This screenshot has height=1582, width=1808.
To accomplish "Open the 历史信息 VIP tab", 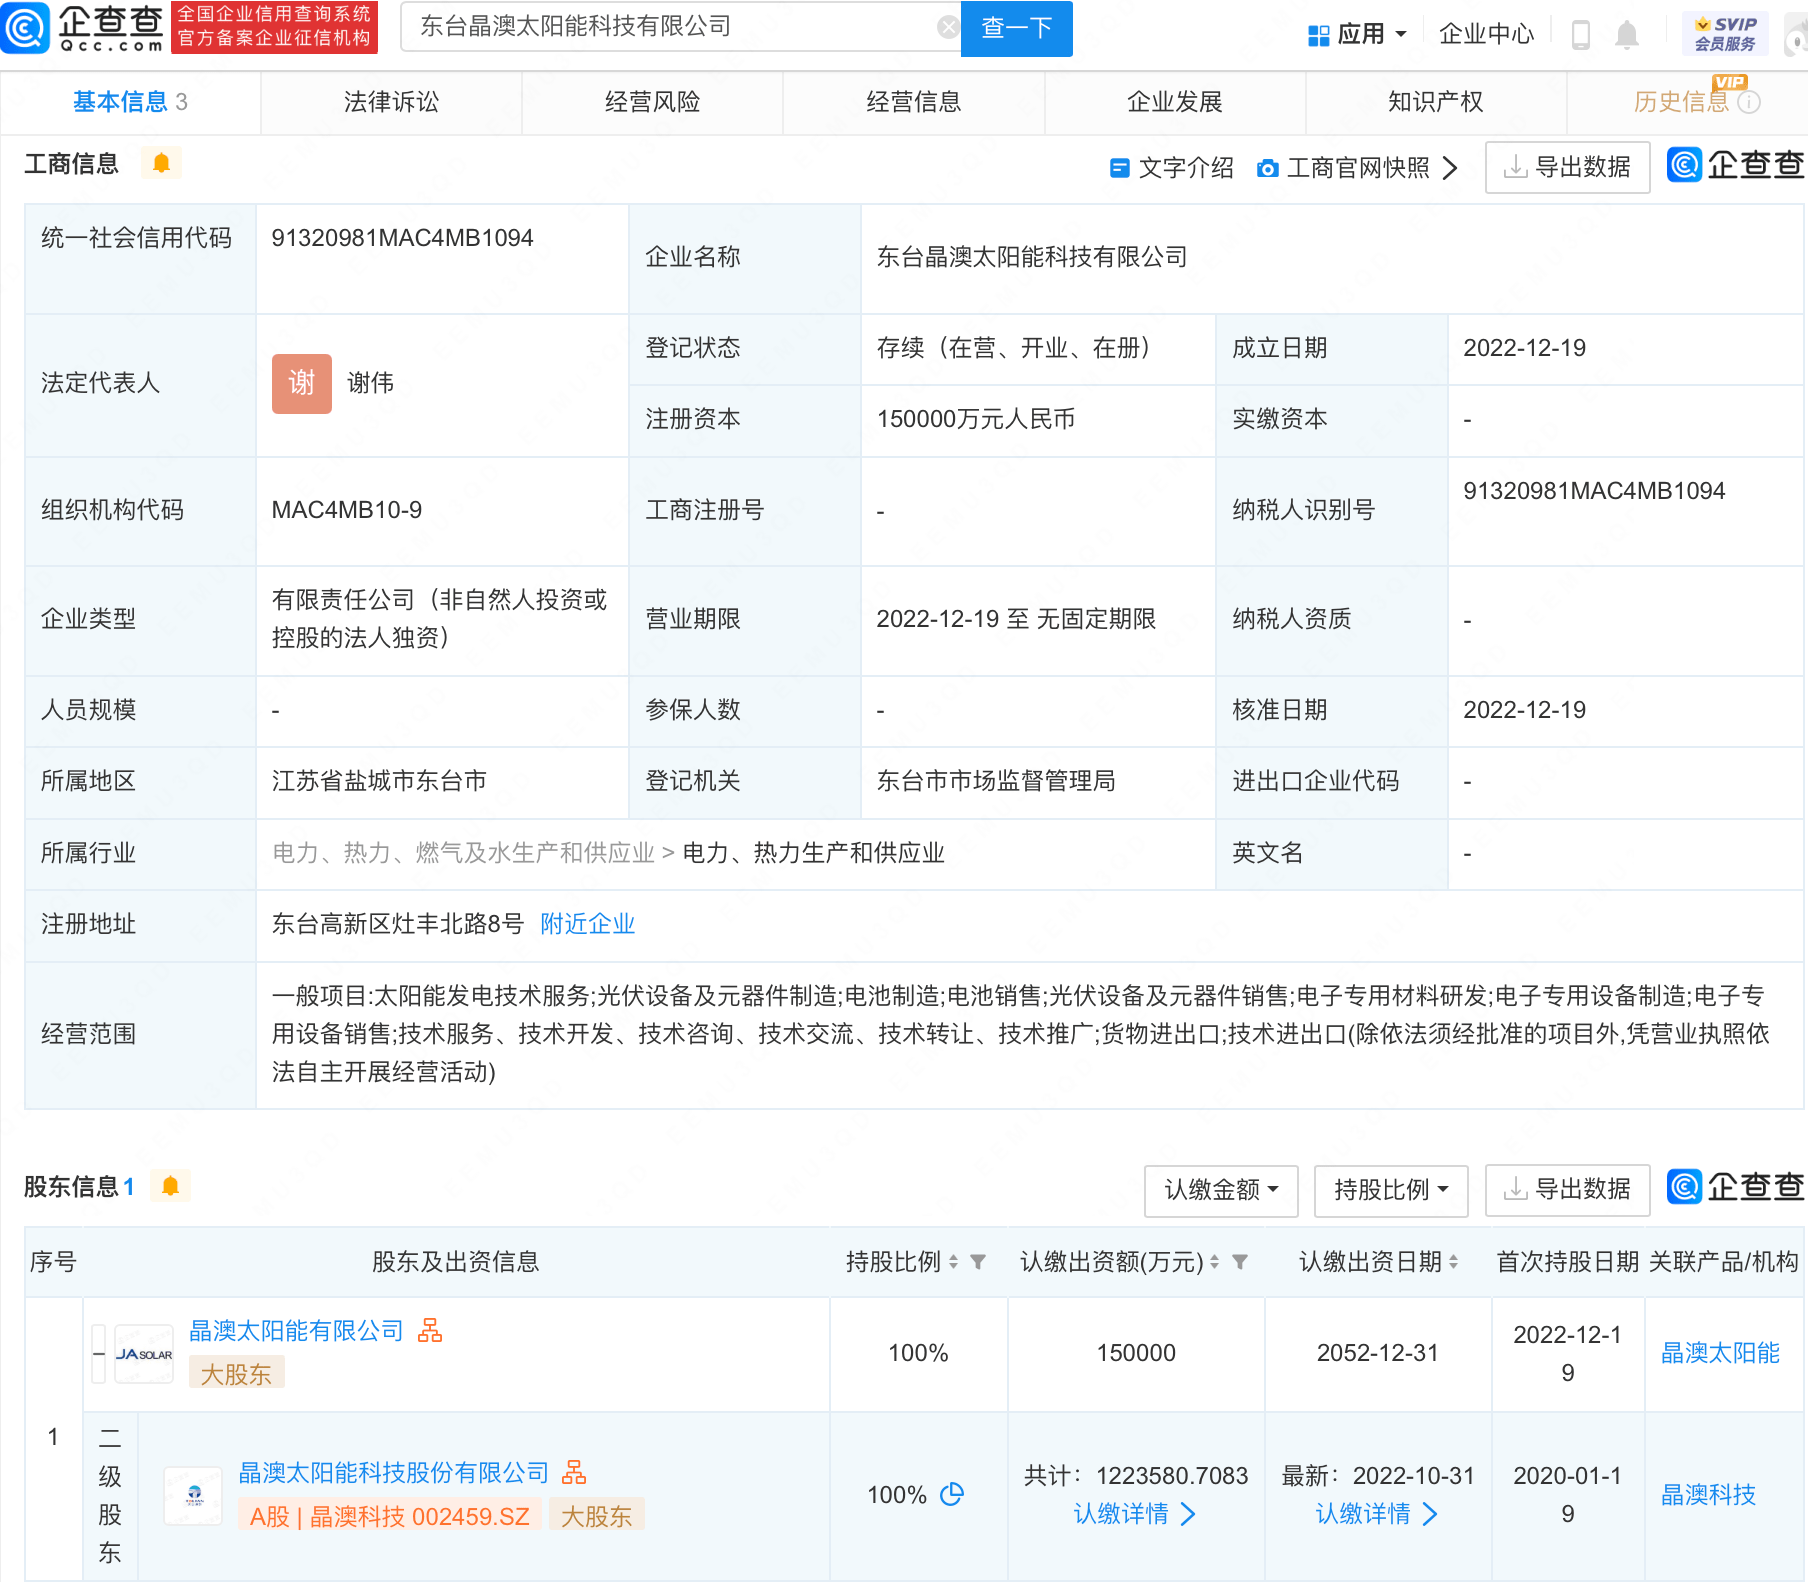I will point(1681,102).
